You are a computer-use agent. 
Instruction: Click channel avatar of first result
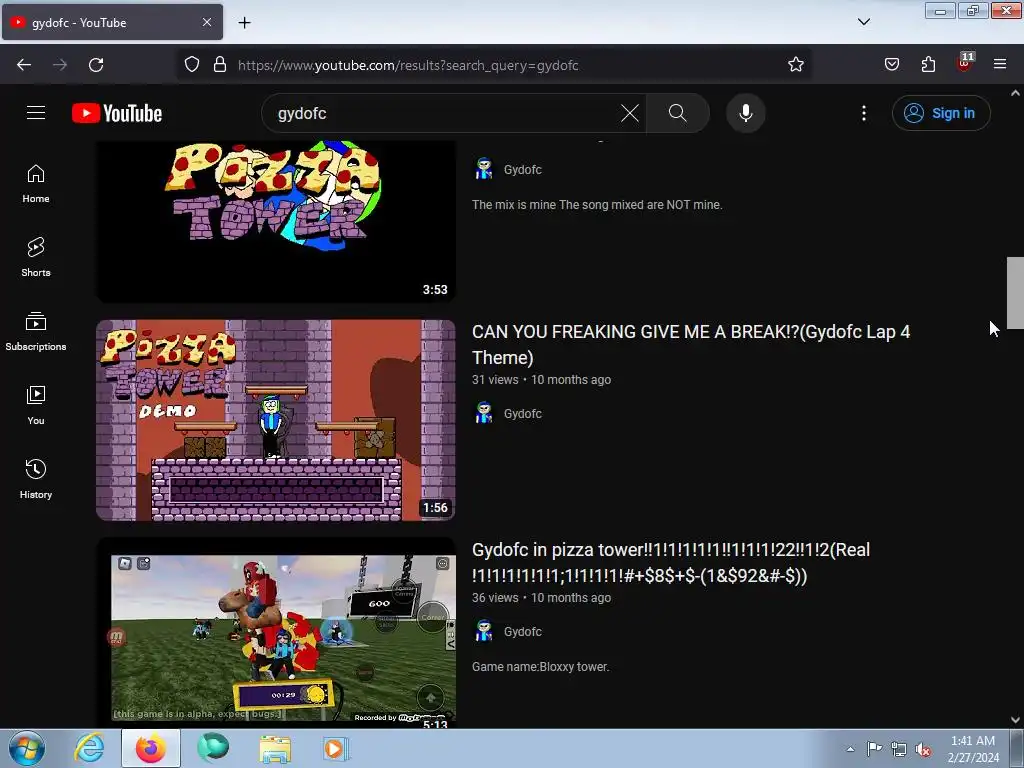click(x=483, y=169)
